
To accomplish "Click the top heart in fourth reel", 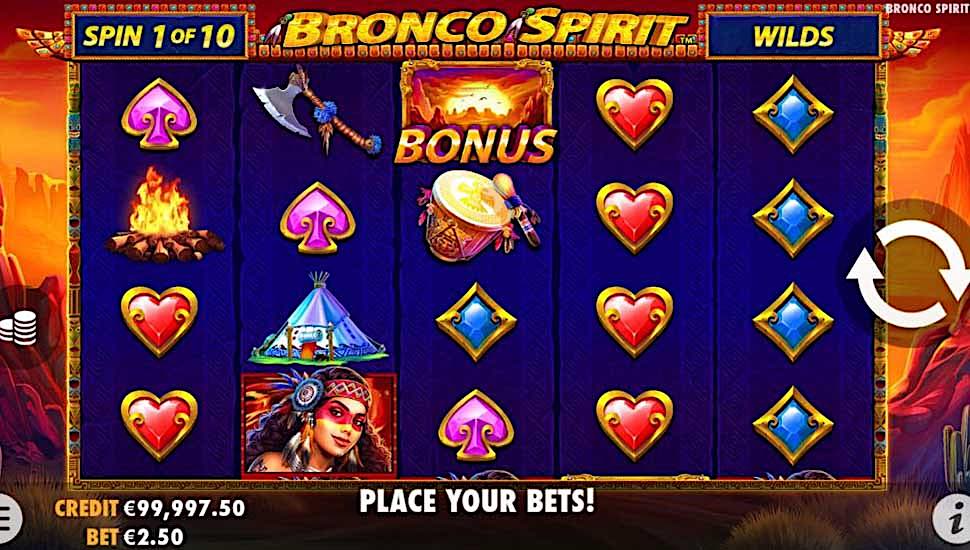I will (635, 114).
